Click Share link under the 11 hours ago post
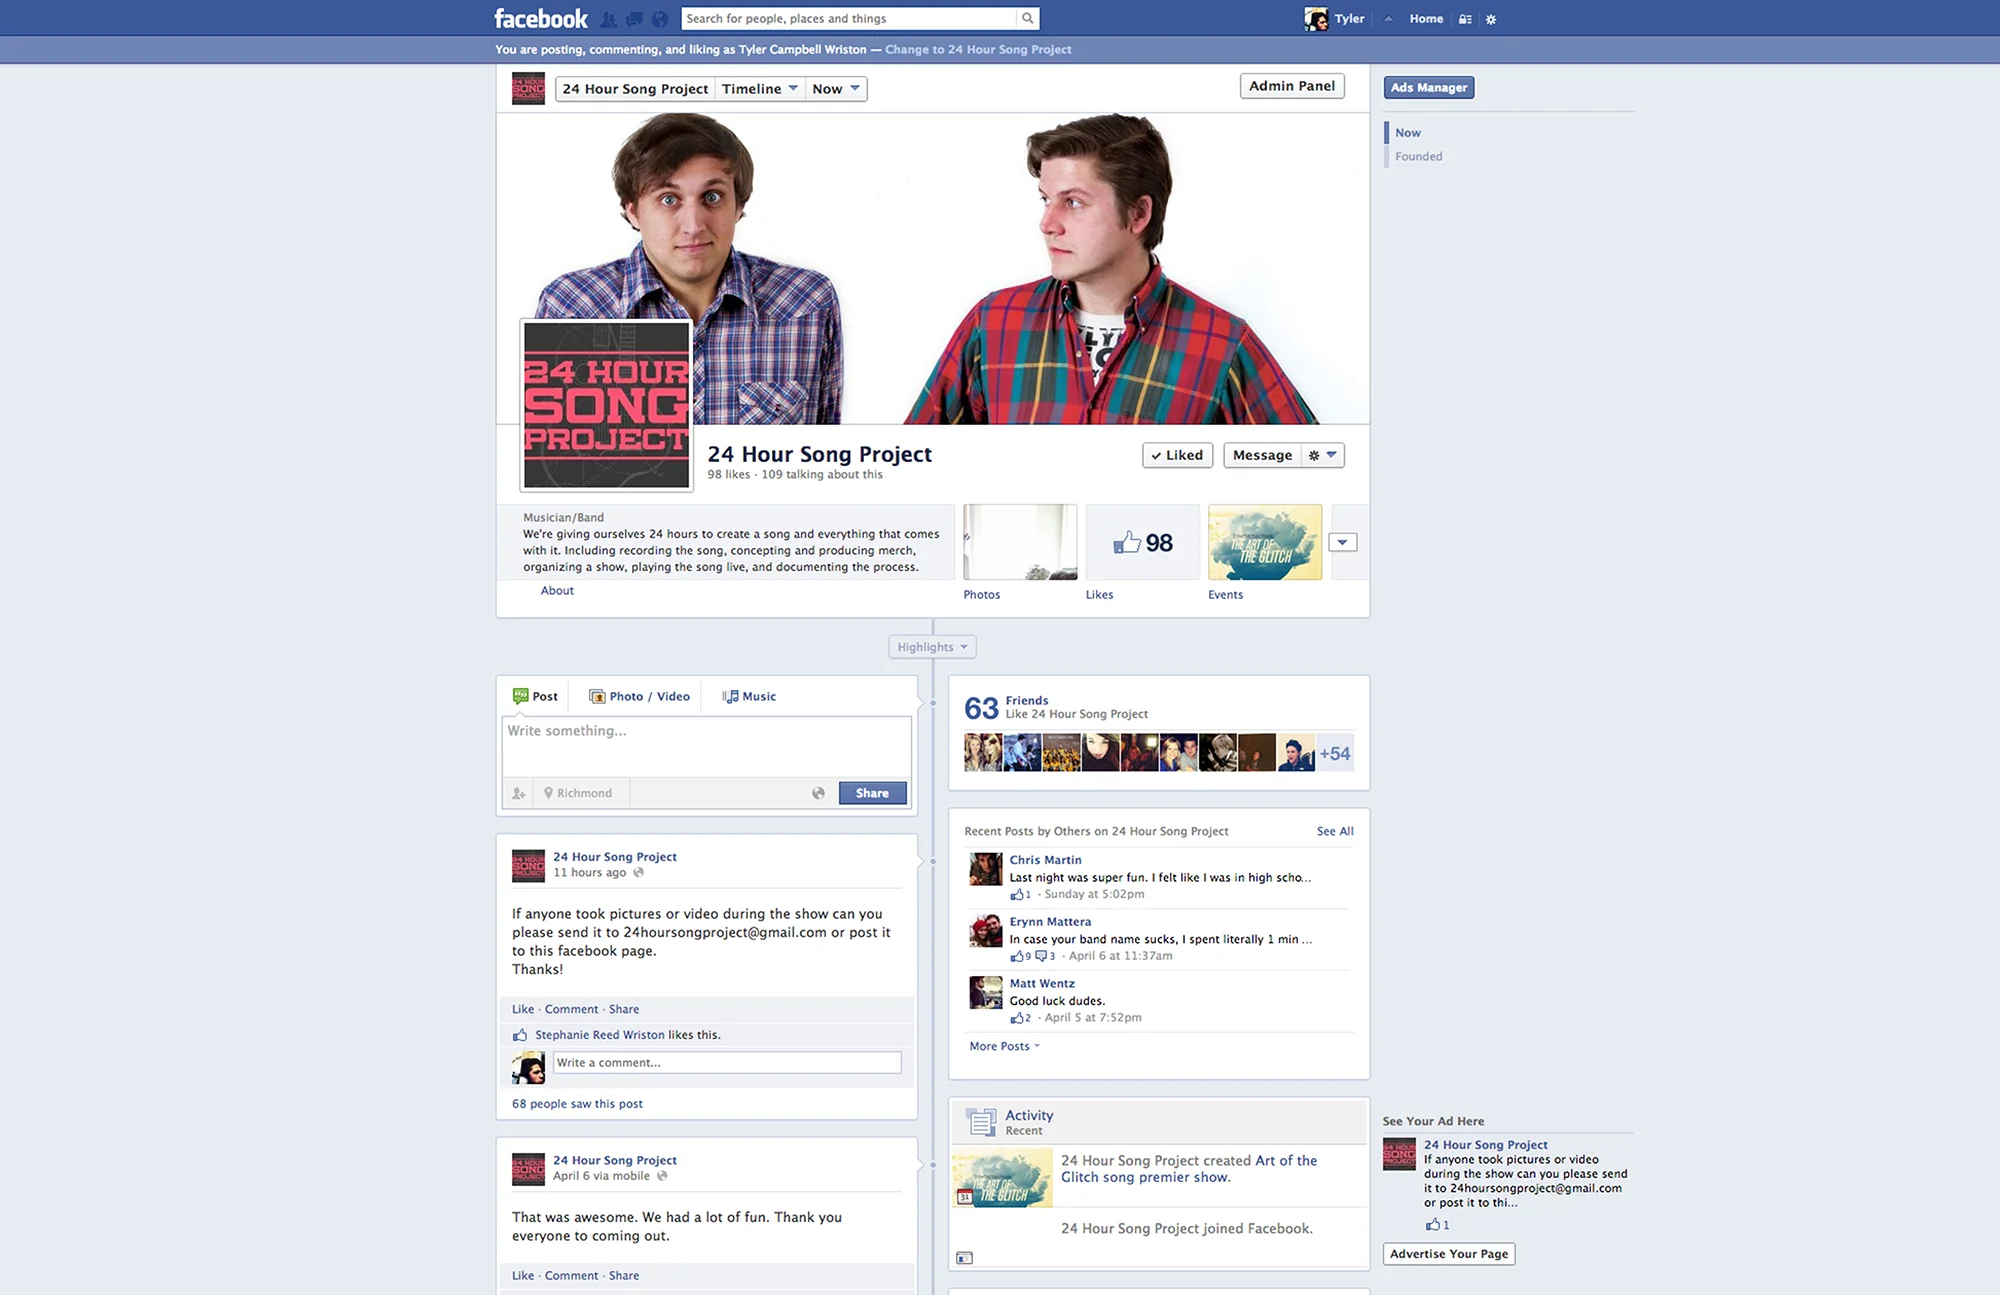Viewport: 2000px width, 1295px height. (624, 1010)
